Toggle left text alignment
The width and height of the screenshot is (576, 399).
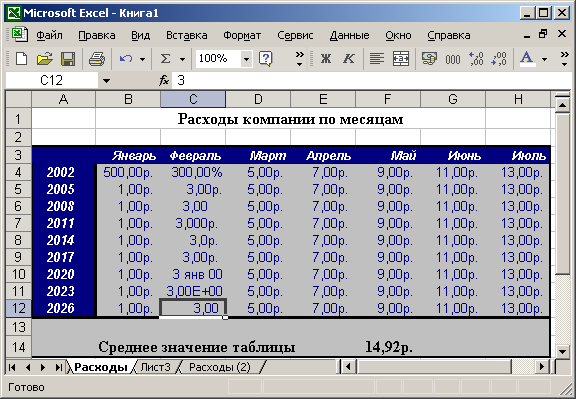pyautogui.click(x=377, y=59)
